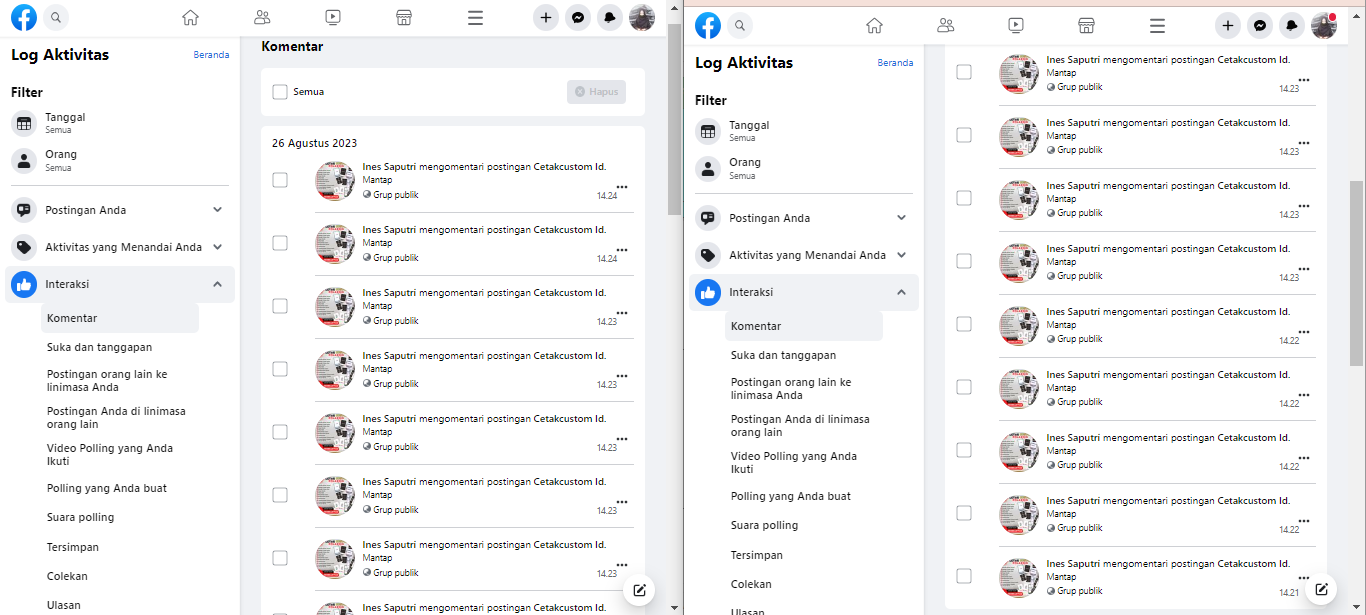The width and height of the screenshot is (1366, 615).
Task: Expand Postingan Anda chevron in left window
Action: pos(217,210)
